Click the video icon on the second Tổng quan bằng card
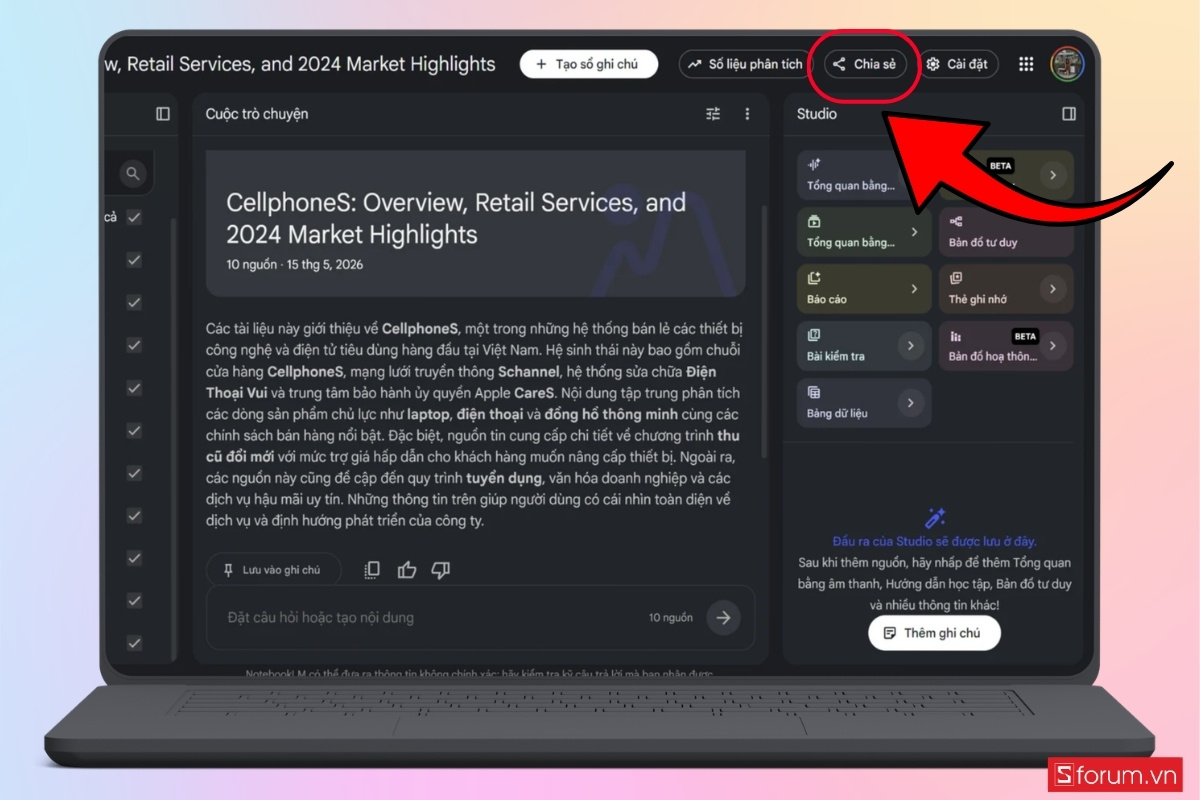The height and width of the screenshot is (800, 1200). 814,221
